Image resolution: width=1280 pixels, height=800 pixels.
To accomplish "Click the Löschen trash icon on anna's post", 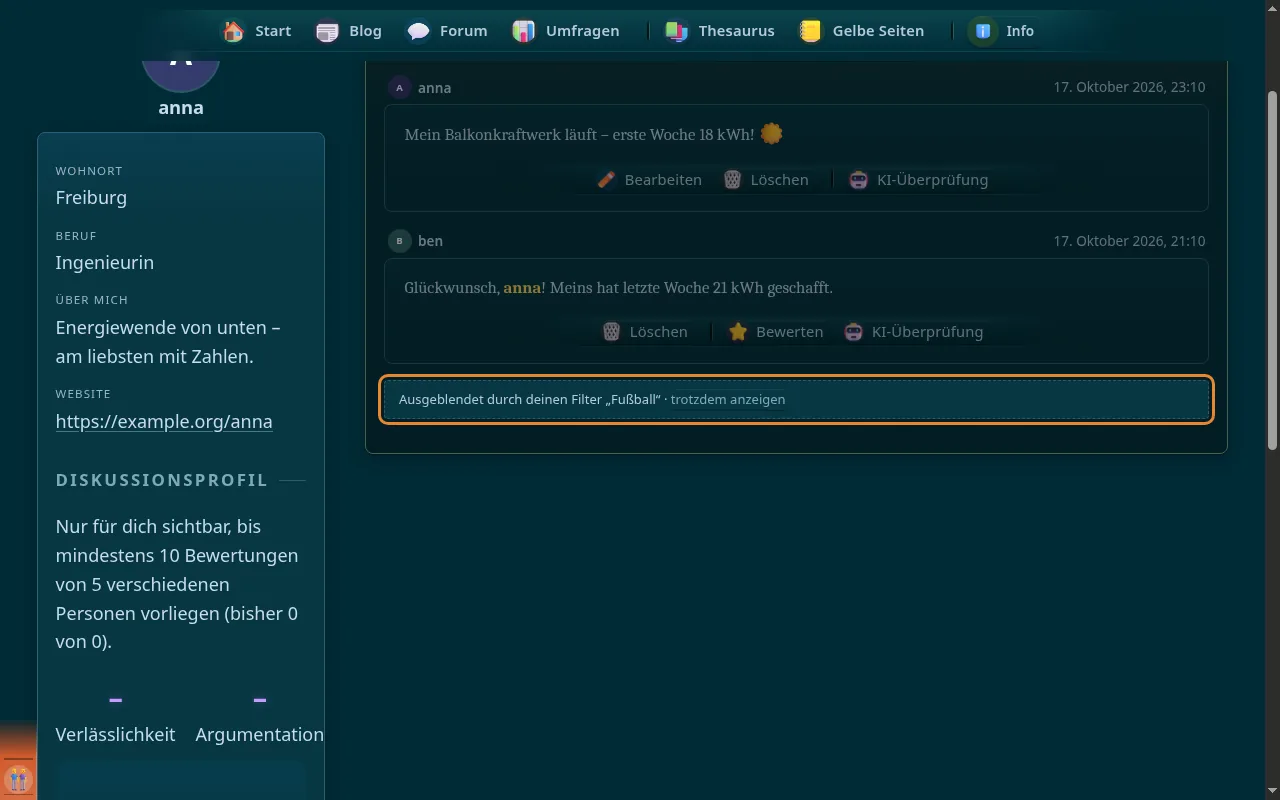I will click(x=732, y=180).
